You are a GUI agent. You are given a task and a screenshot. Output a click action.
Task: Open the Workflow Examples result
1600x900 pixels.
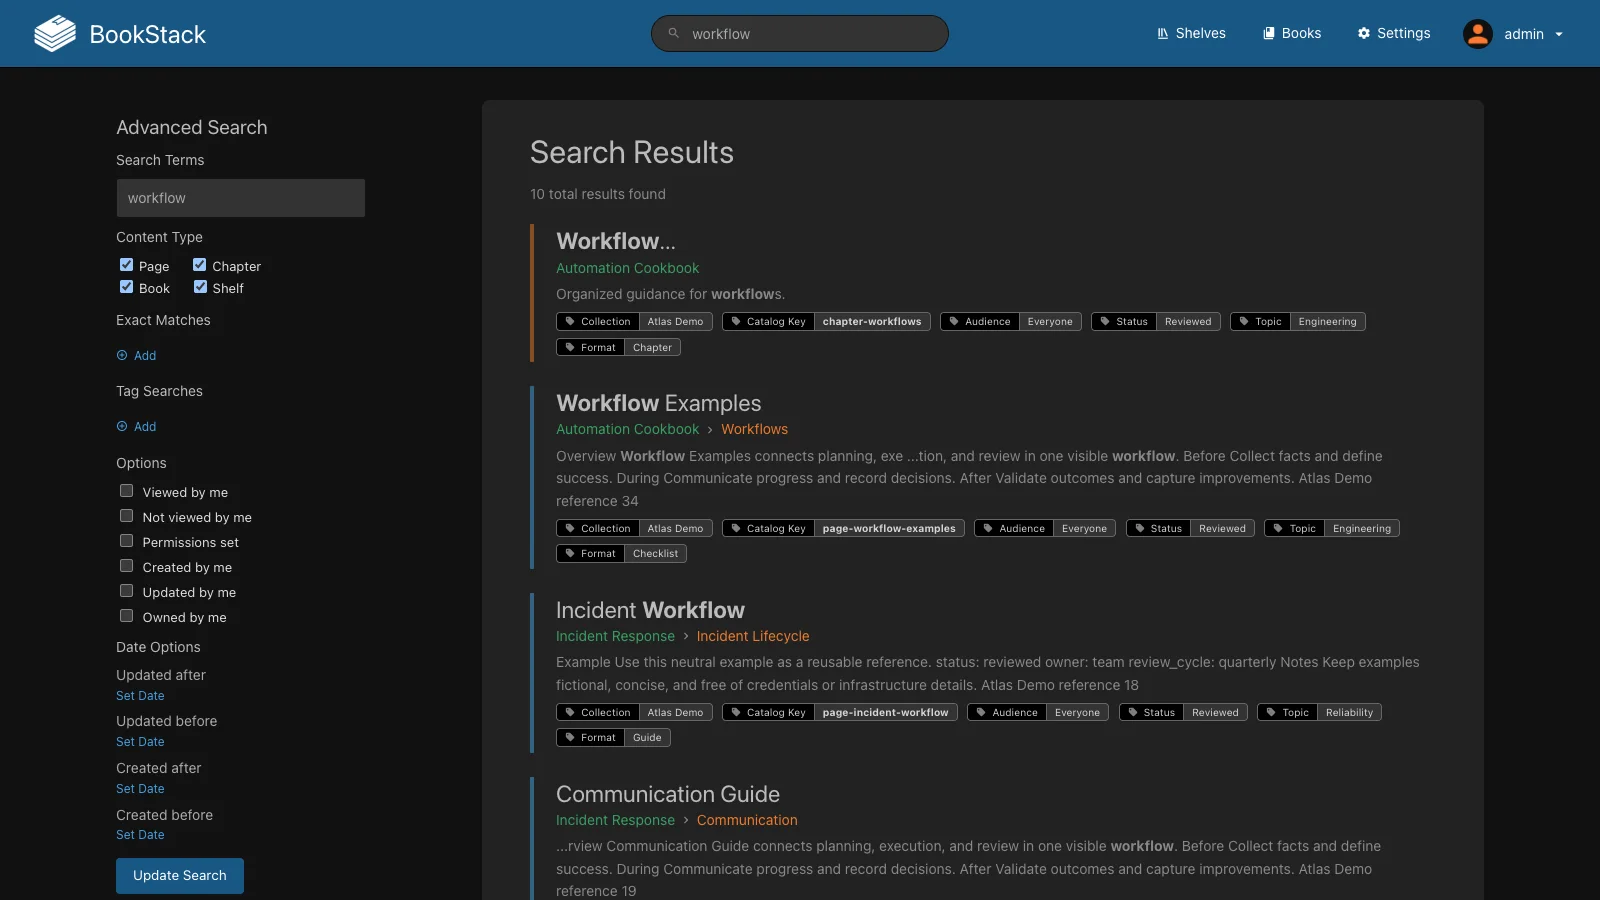click(x=658, y=403)
